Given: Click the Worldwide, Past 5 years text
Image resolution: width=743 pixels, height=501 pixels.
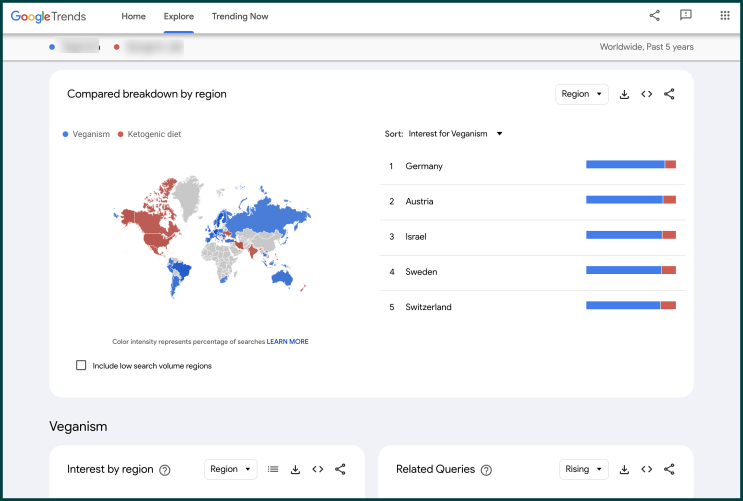Looking at the screenshot, I should [646, 46].
